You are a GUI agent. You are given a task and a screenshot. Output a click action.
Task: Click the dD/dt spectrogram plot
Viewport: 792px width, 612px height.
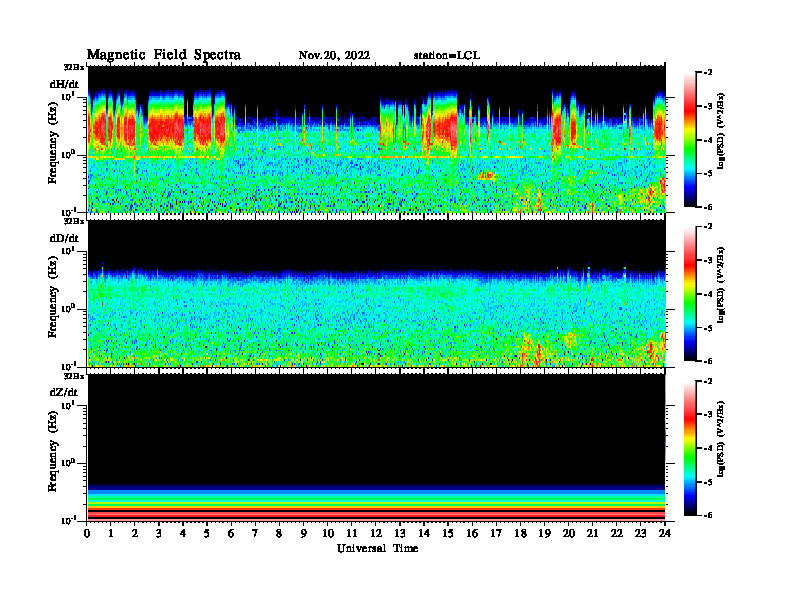[x=376, y=293]
